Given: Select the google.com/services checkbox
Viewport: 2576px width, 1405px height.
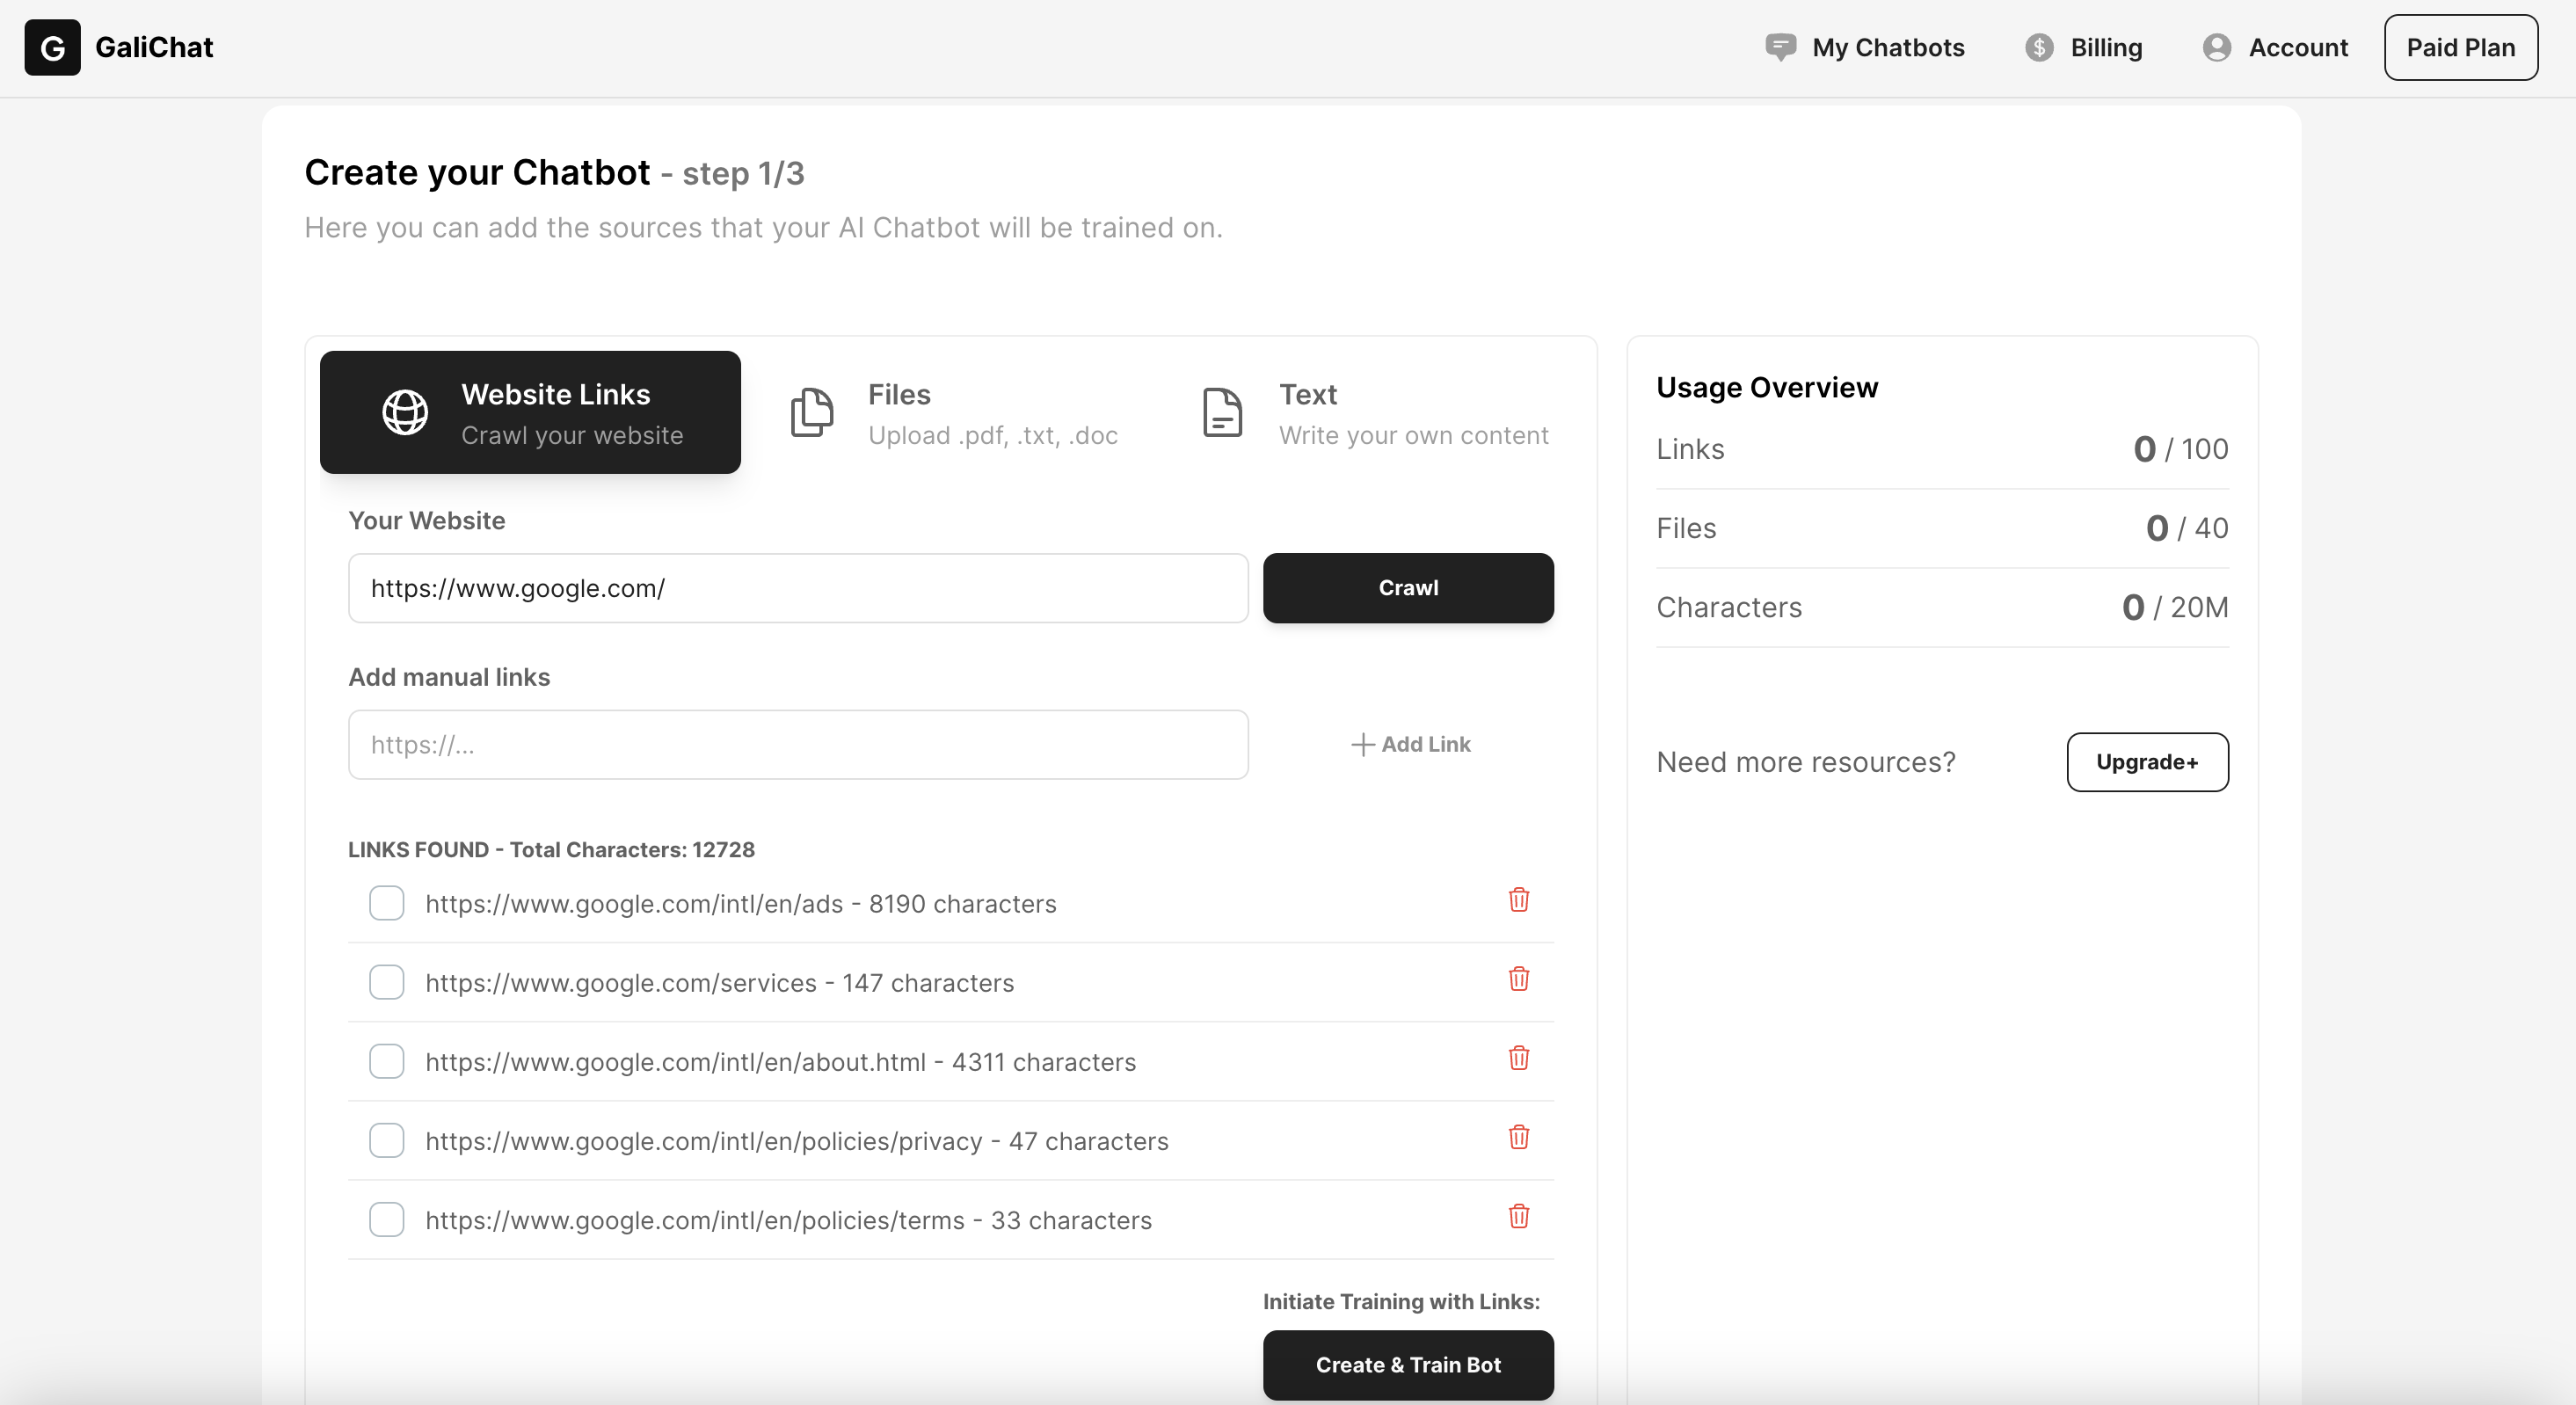Looking at the screenshot, I should click(386, 982).
